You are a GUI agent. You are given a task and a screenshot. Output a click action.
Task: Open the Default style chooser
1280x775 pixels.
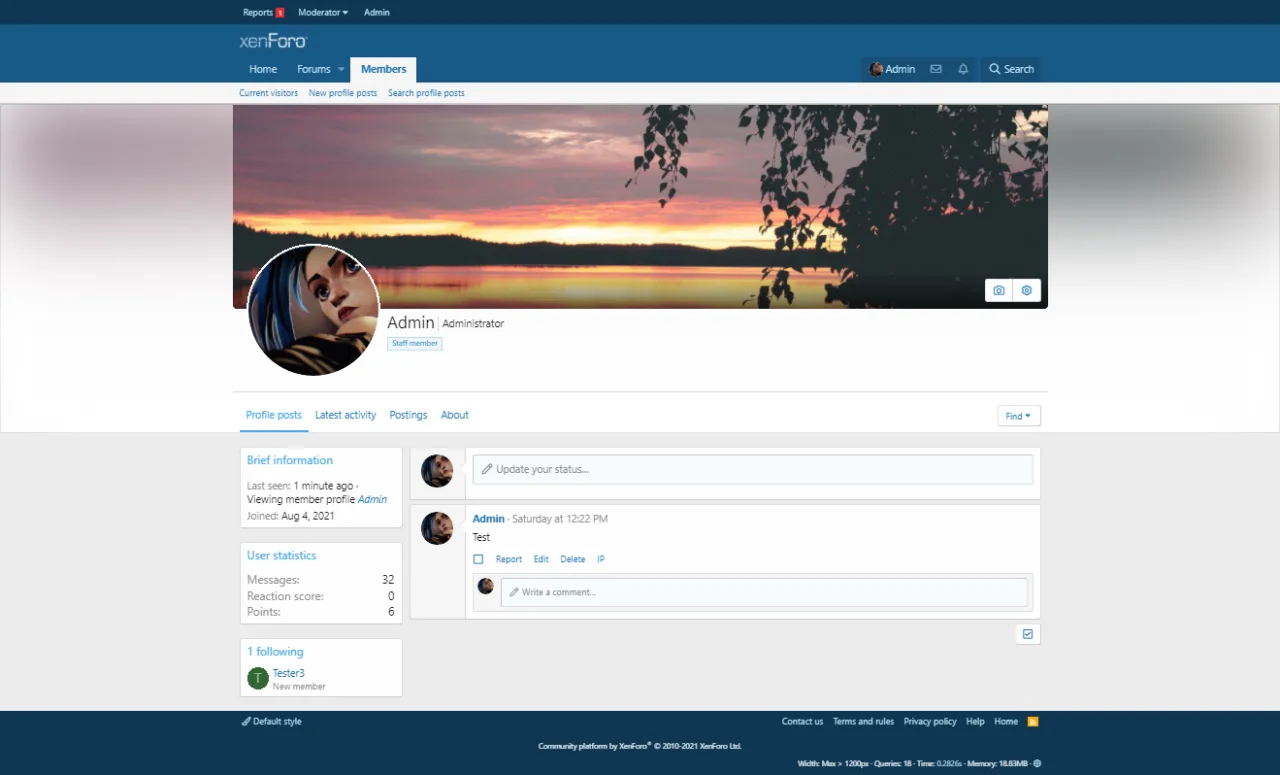271,721
